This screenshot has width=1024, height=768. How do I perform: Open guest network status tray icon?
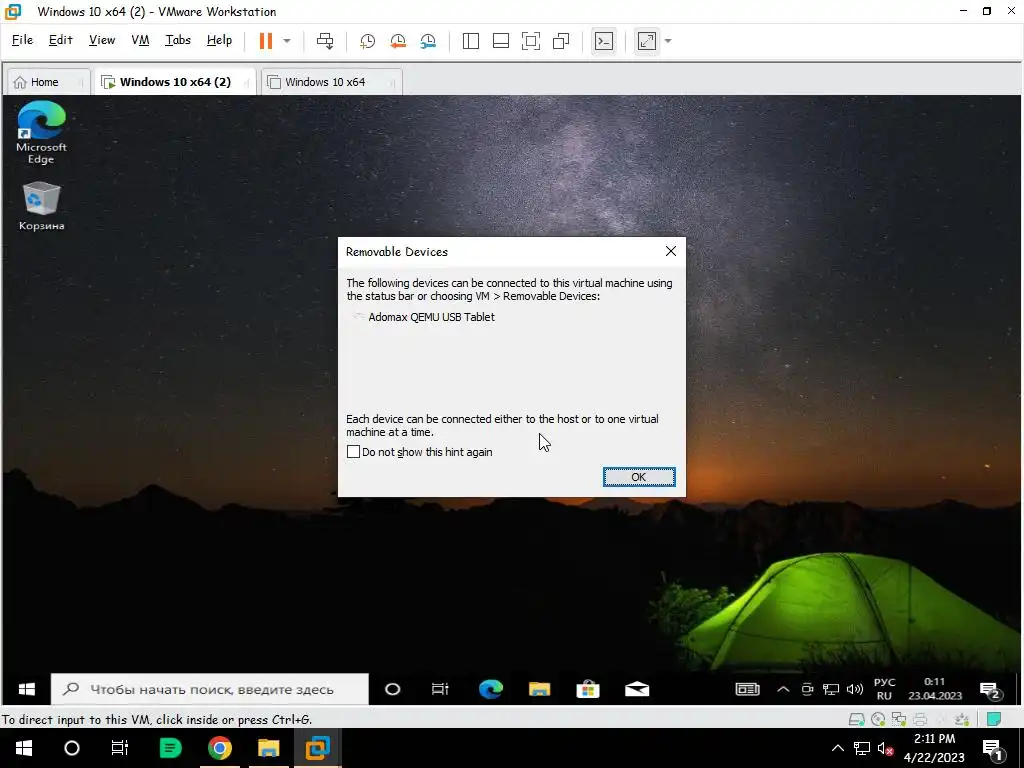[x=831, y=689]
